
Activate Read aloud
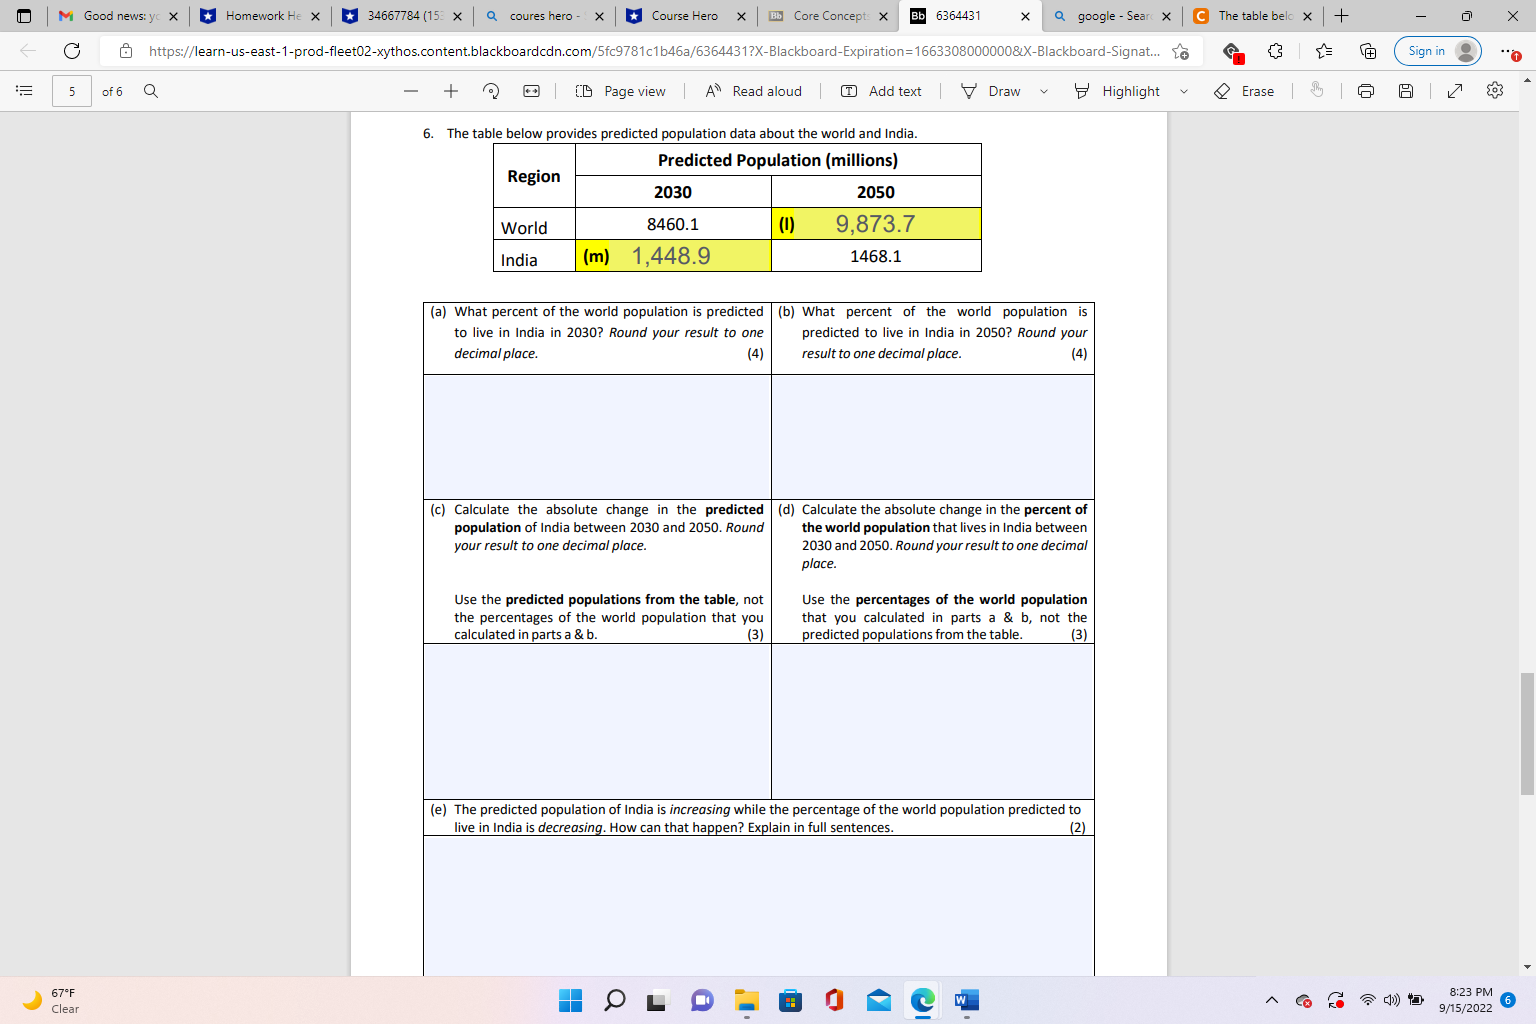click(752, 91)
